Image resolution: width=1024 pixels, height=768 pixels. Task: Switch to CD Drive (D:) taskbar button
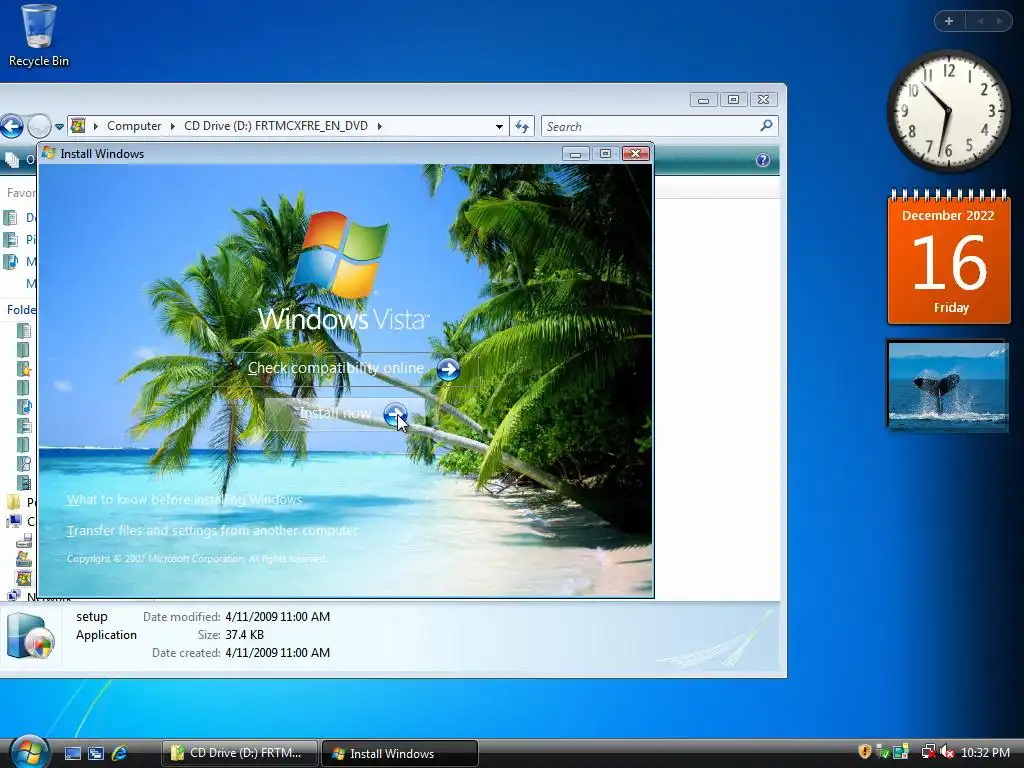[x=240, y=753]
